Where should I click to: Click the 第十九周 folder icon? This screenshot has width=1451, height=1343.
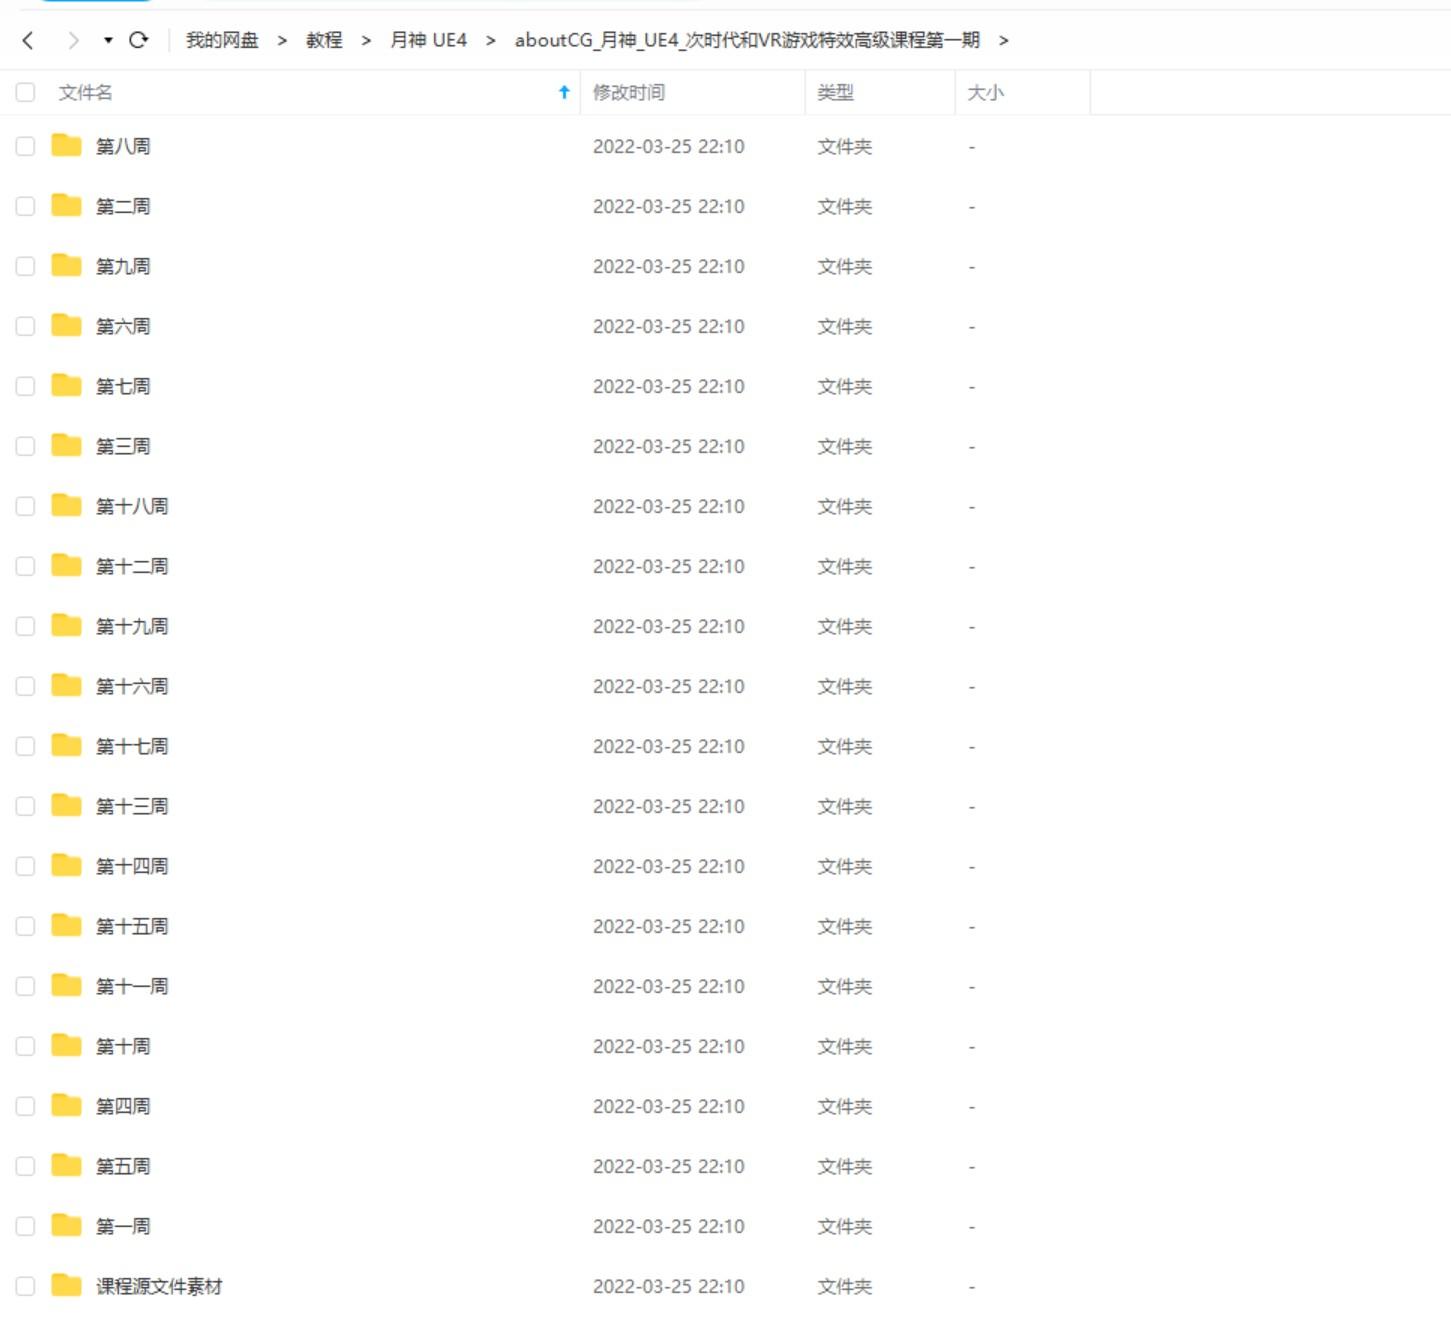click(66, 625)
